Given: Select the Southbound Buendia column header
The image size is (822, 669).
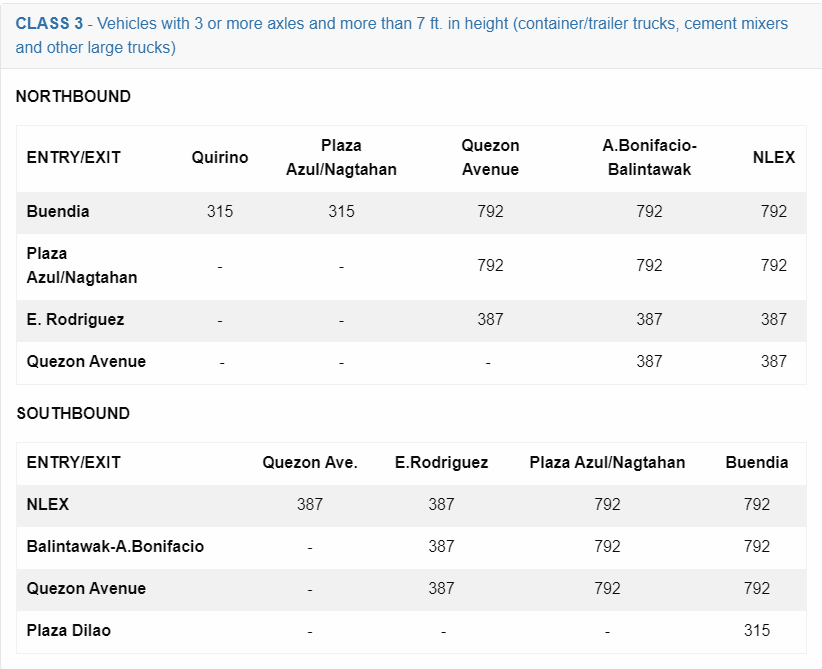Looking at the screenshot, I should click(756, 462).
